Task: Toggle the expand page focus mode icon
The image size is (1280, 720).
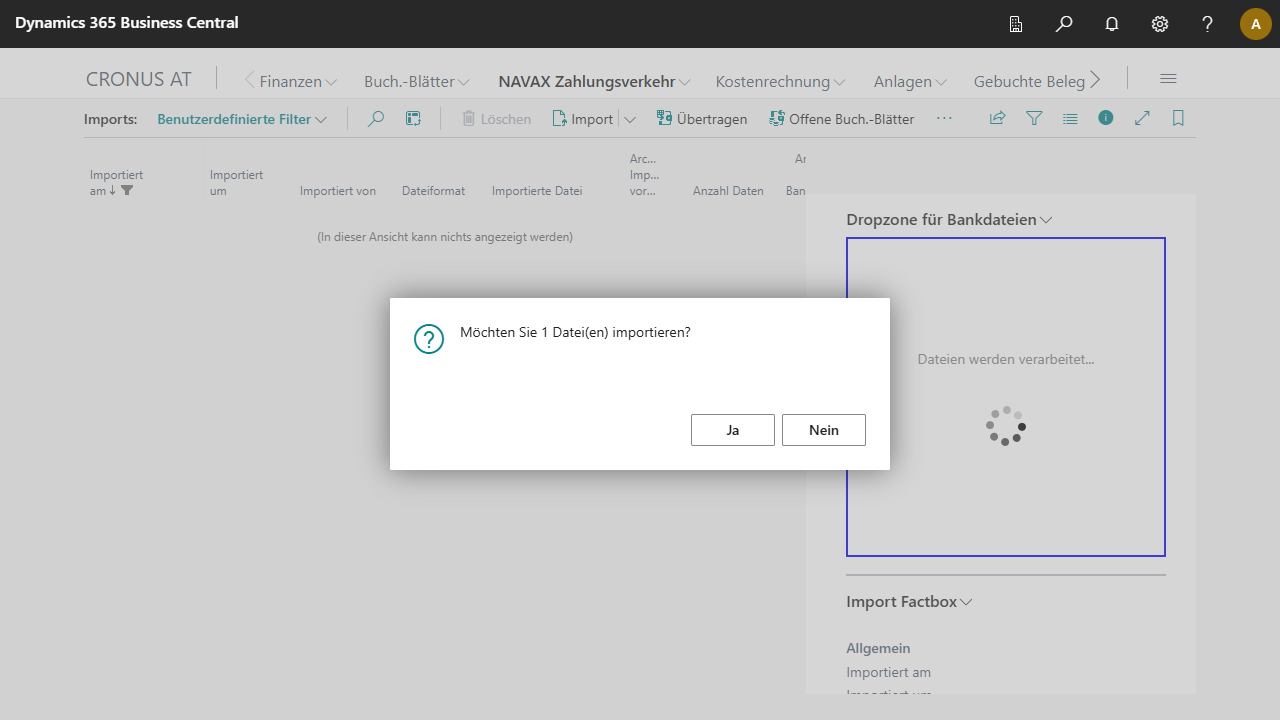Action: [1142, 118]
